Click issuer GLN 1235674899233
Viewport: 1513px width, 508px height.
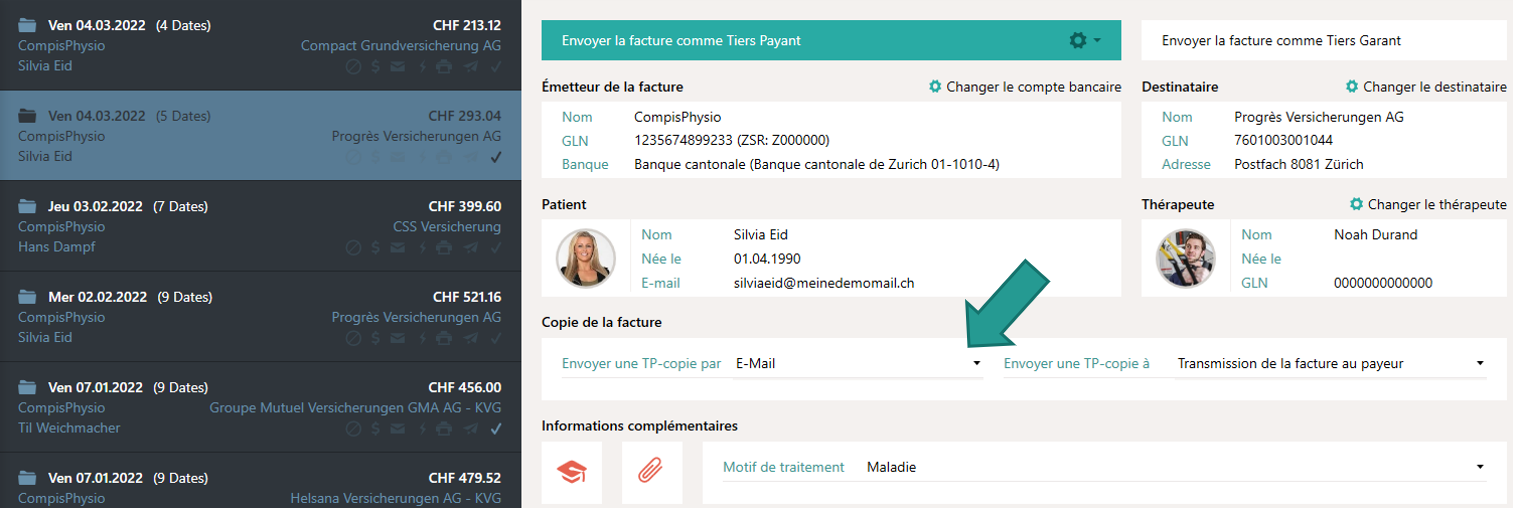coord(683,141)
